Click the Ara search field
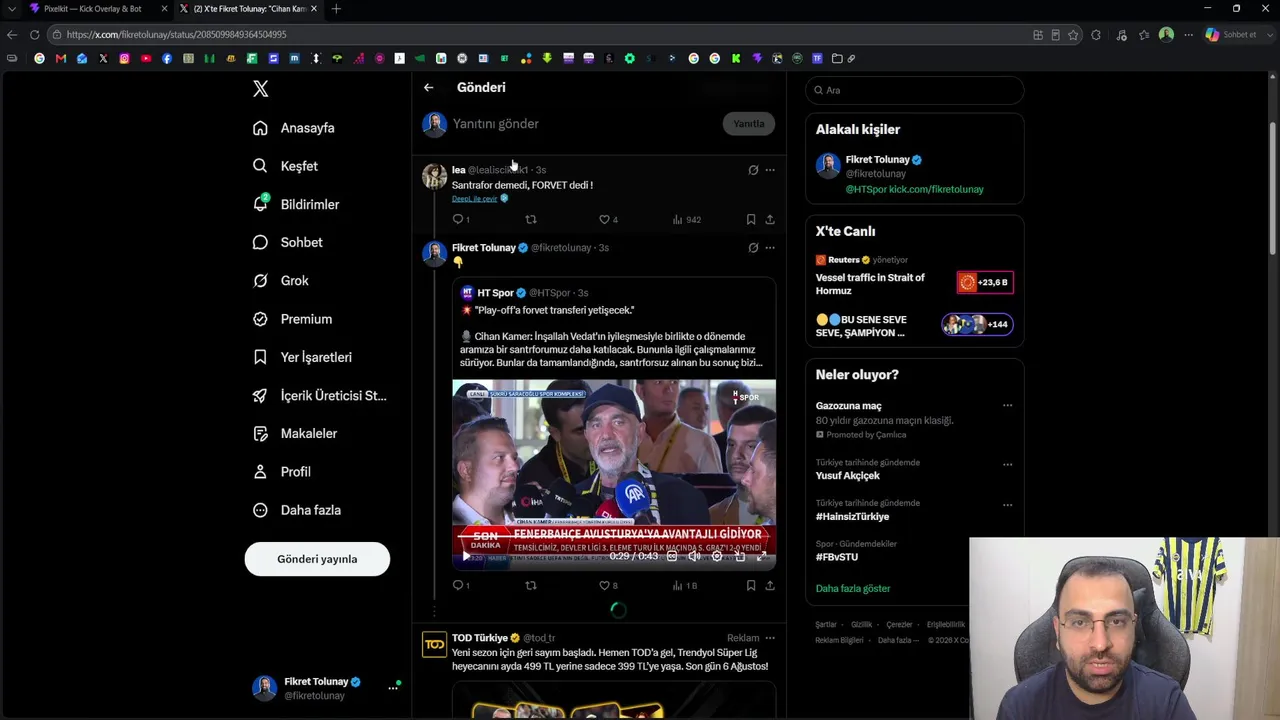The height and width of the screenshot is (720, 1280). [x=914, y=90]
